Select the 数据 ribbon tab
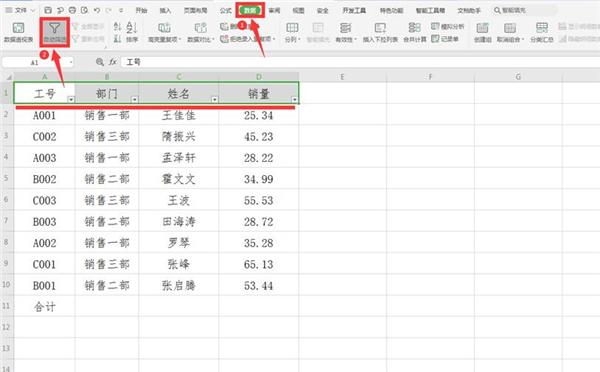The width and height of the screenshot is (600, 372). click(x=250, y=10)
